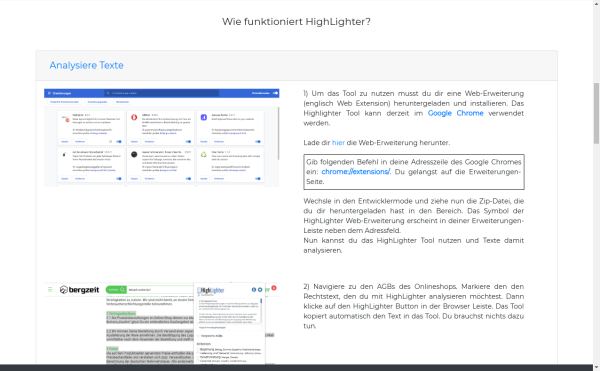Toggle the developer mode switch in Erweiterungen header
The image size is (600, 371).
[x=275, y=93]
